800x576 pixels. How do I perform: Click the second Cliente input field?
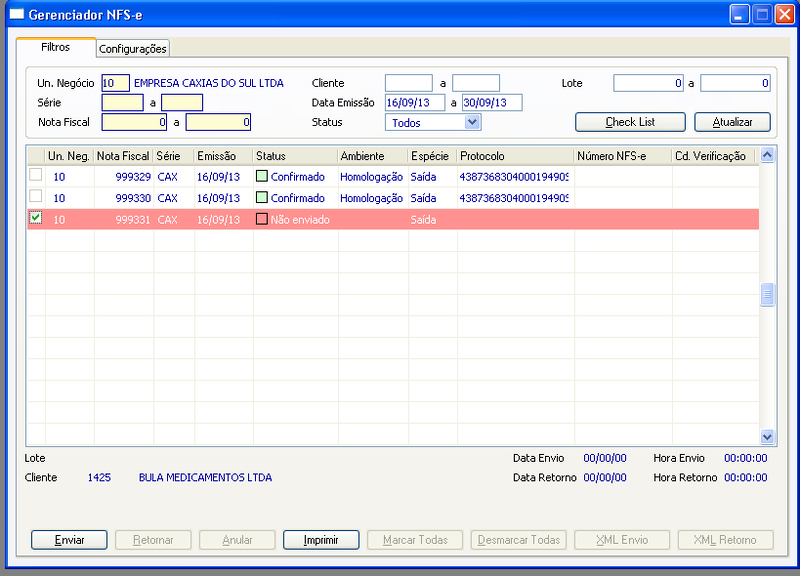click(x=476, y=83)
